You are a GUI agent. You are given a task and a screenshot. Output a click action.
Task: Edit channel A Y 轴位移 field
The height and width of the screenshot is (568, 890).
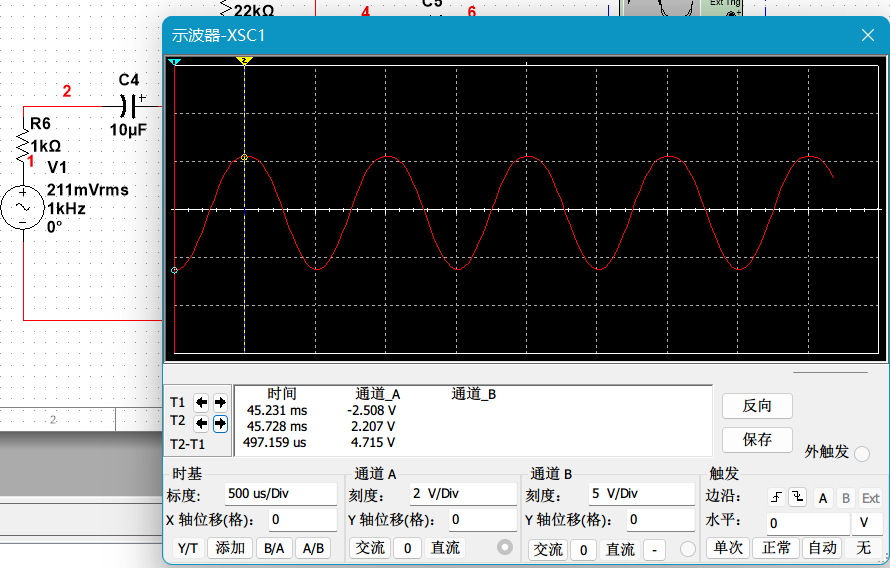(482, 520)
